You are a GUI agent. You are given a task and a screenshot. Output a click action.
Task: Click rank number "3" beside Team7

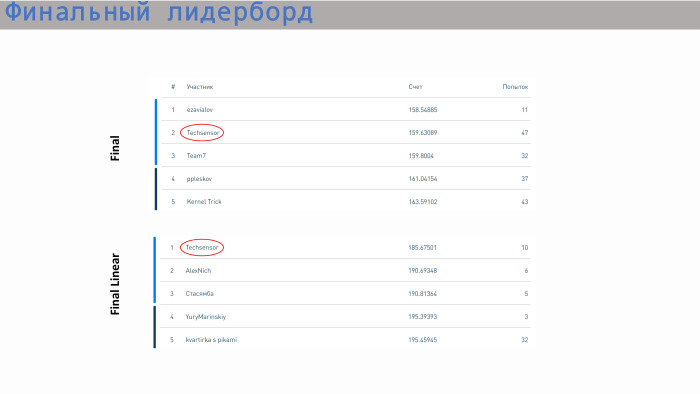pos(173,156)
